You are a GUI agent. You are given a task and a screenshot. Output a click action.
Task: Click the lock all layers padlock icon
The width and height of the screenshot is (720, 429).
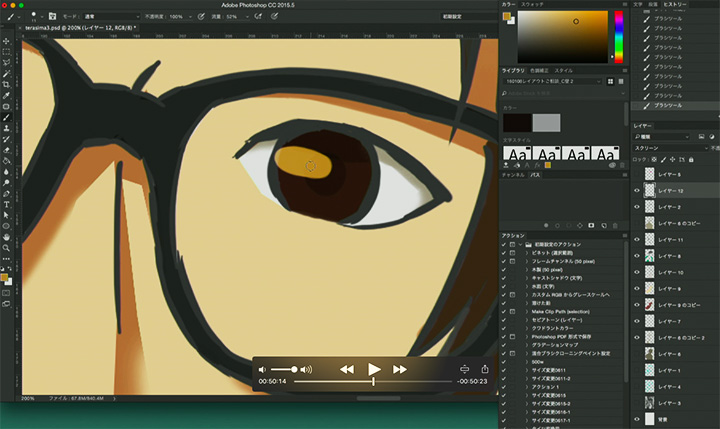pyautogui.click(x=691, y=159)
